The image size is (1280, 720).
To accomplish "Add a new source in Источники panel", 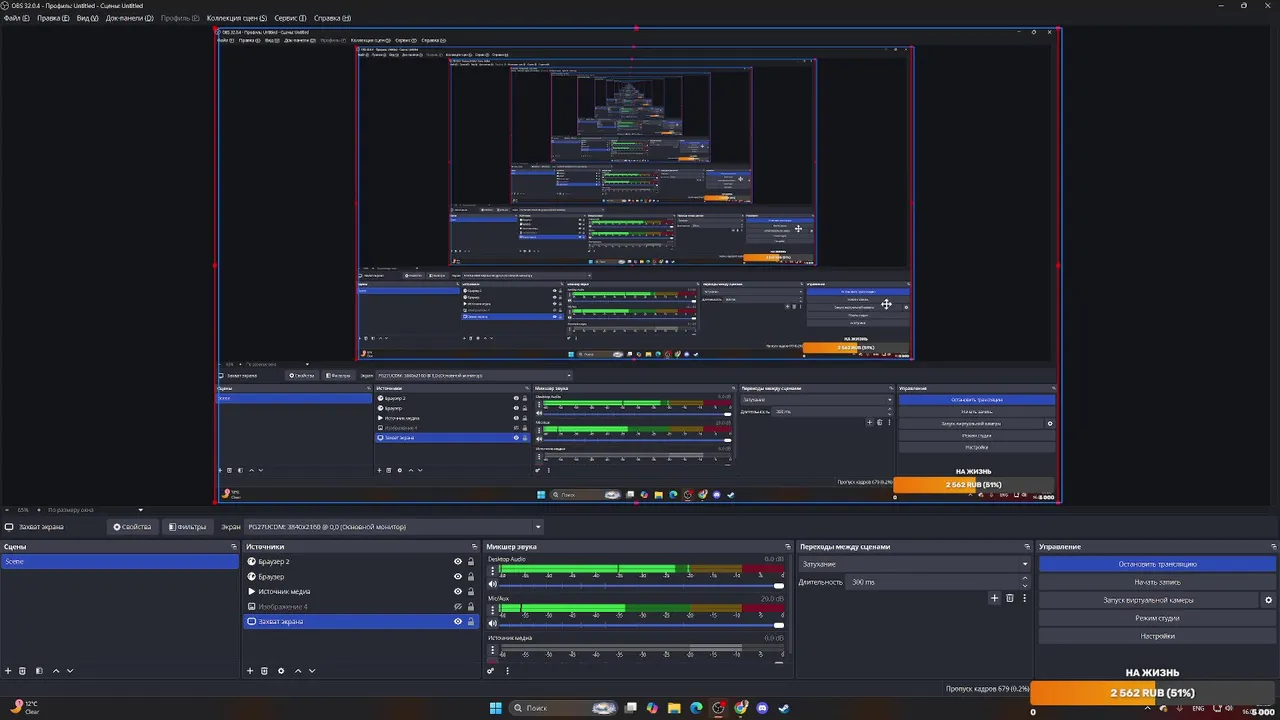I will (250, 671).
